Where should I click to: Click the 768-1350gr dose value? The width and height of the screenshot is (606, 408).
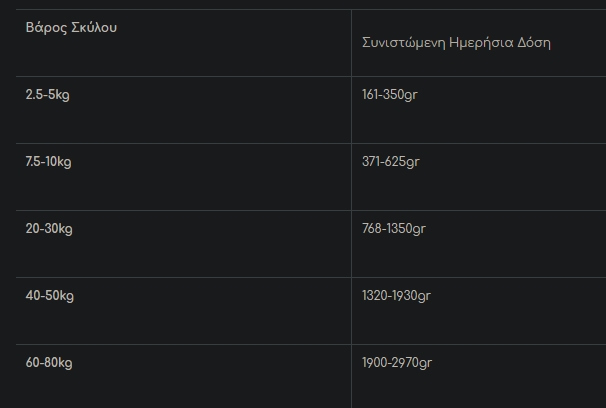(393, 228)
